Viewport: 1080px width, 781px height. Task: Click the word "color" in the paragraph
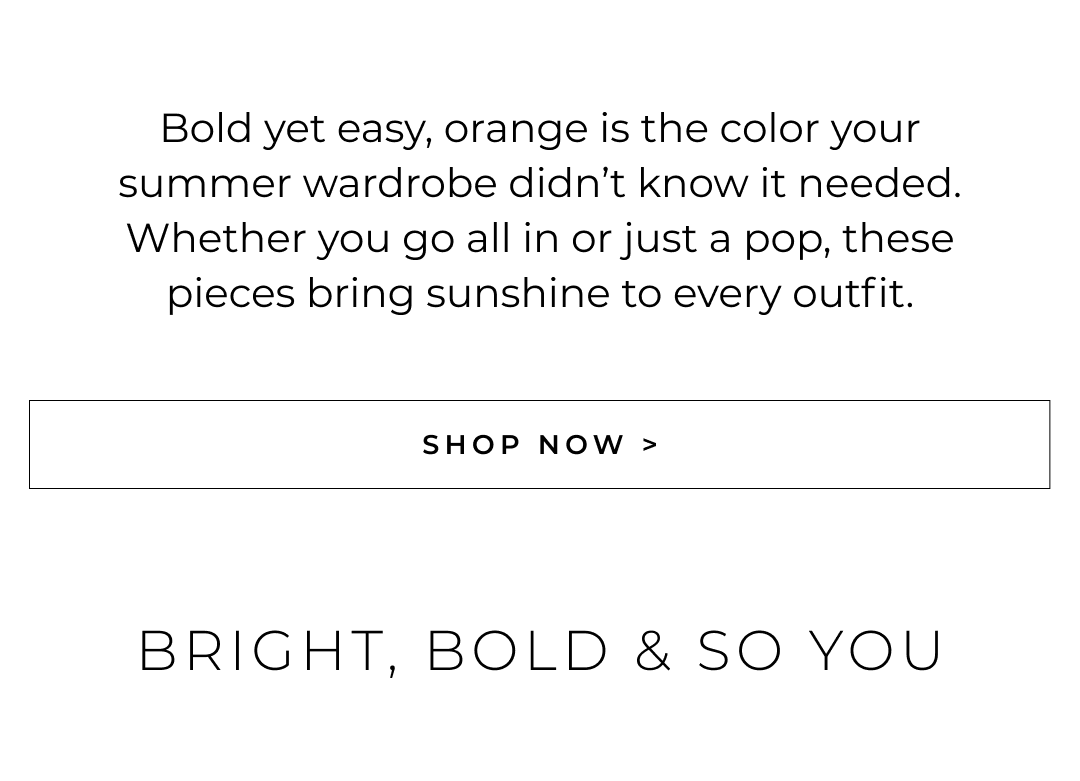tap(768, 129)
